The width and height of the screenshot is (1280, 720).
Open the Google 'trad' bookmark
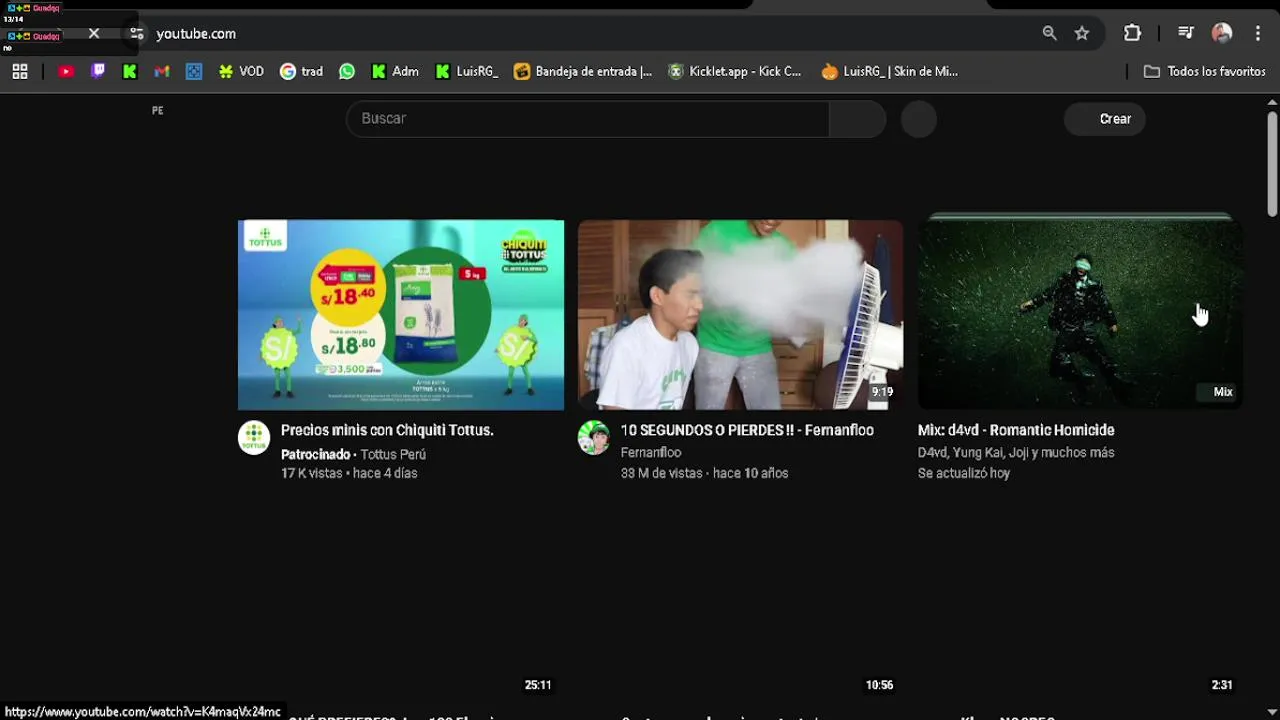(x=301, y=71)
